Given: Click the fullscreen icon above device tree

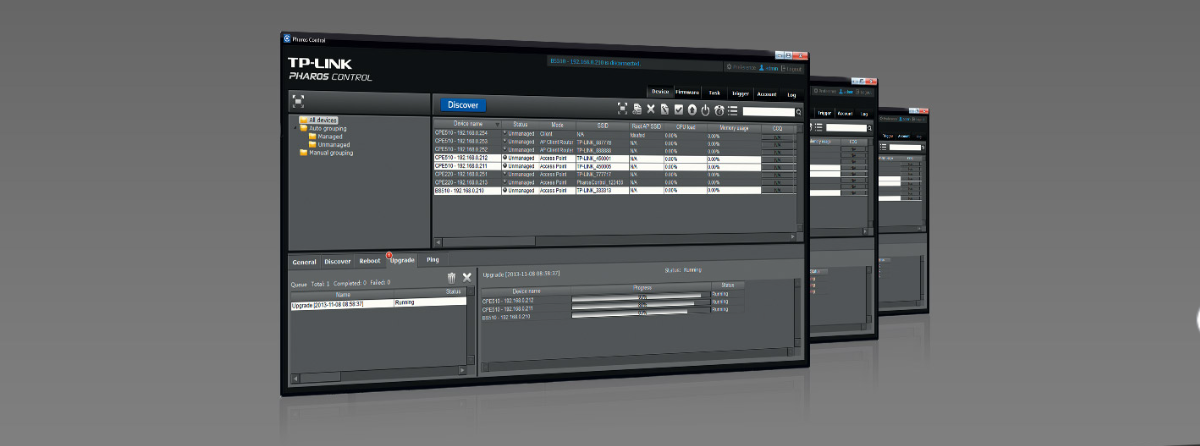Looking at the screenshot, I should click(297, 100).
